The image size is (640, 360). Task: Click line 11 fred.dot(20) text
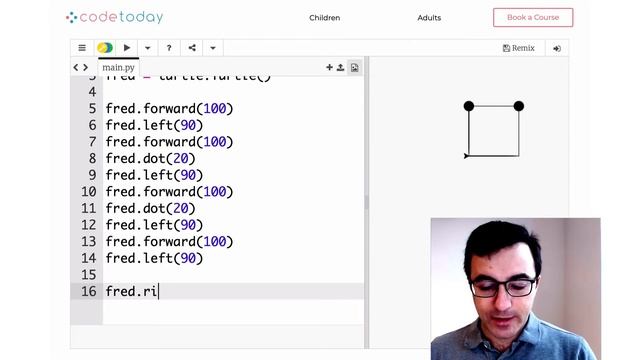(x=151, y=209)
